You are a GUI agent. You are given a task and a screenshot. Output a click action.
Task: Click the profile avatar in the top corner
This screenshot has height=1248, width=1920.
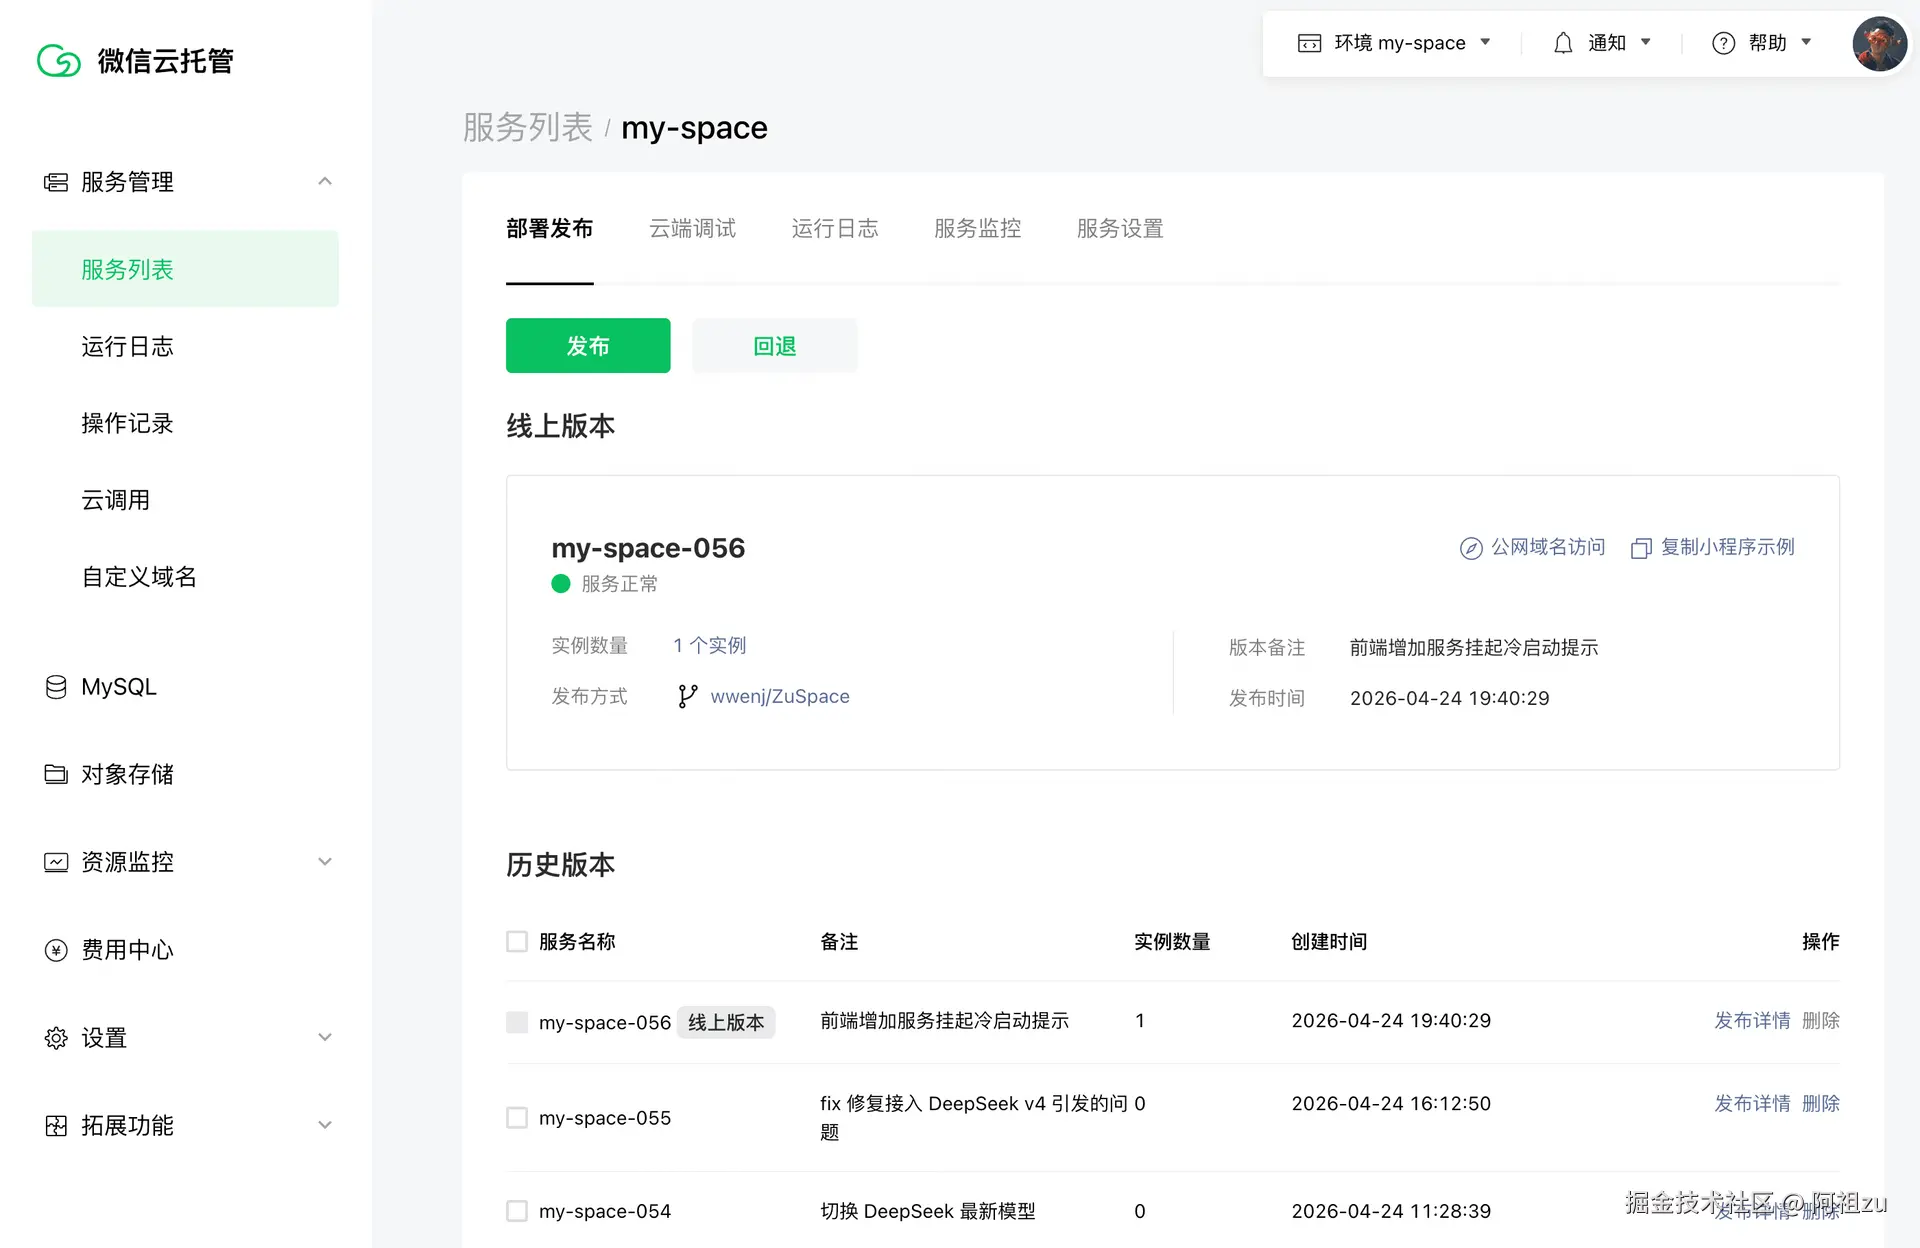[x=1880, y=44]
